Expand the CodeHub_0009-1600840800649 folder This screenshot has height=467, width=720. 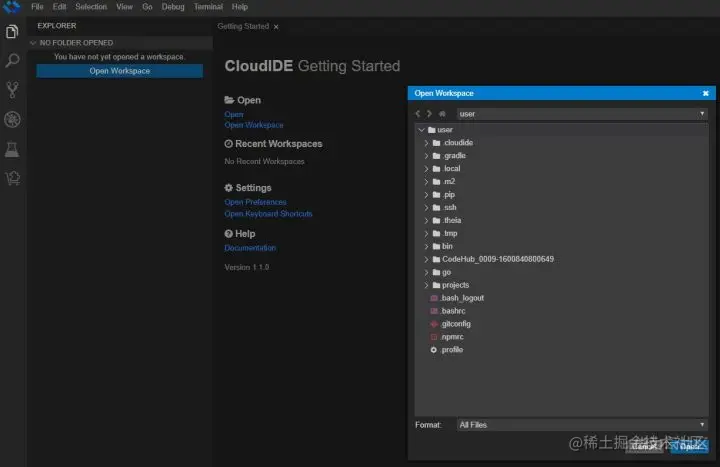point(426,259)
